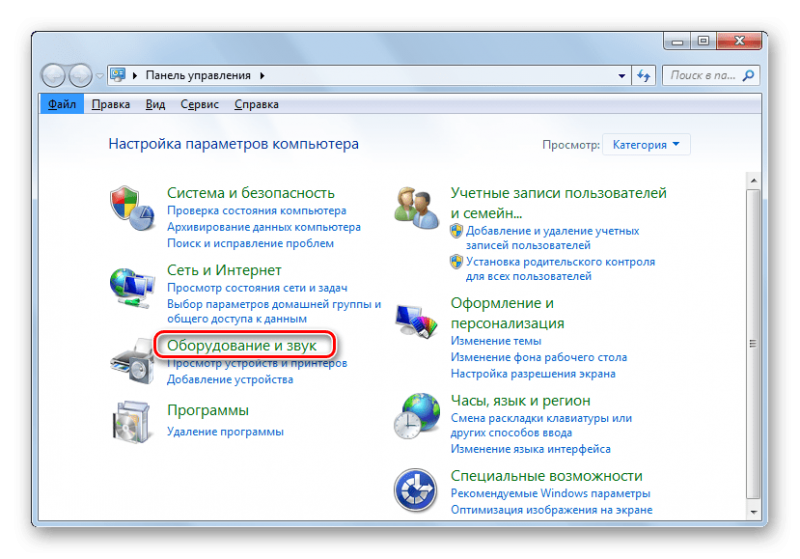Click the refresh button beside address bar
Image resolution: width=800 pixels, height=559 pixels.
(x=644, y=76)
